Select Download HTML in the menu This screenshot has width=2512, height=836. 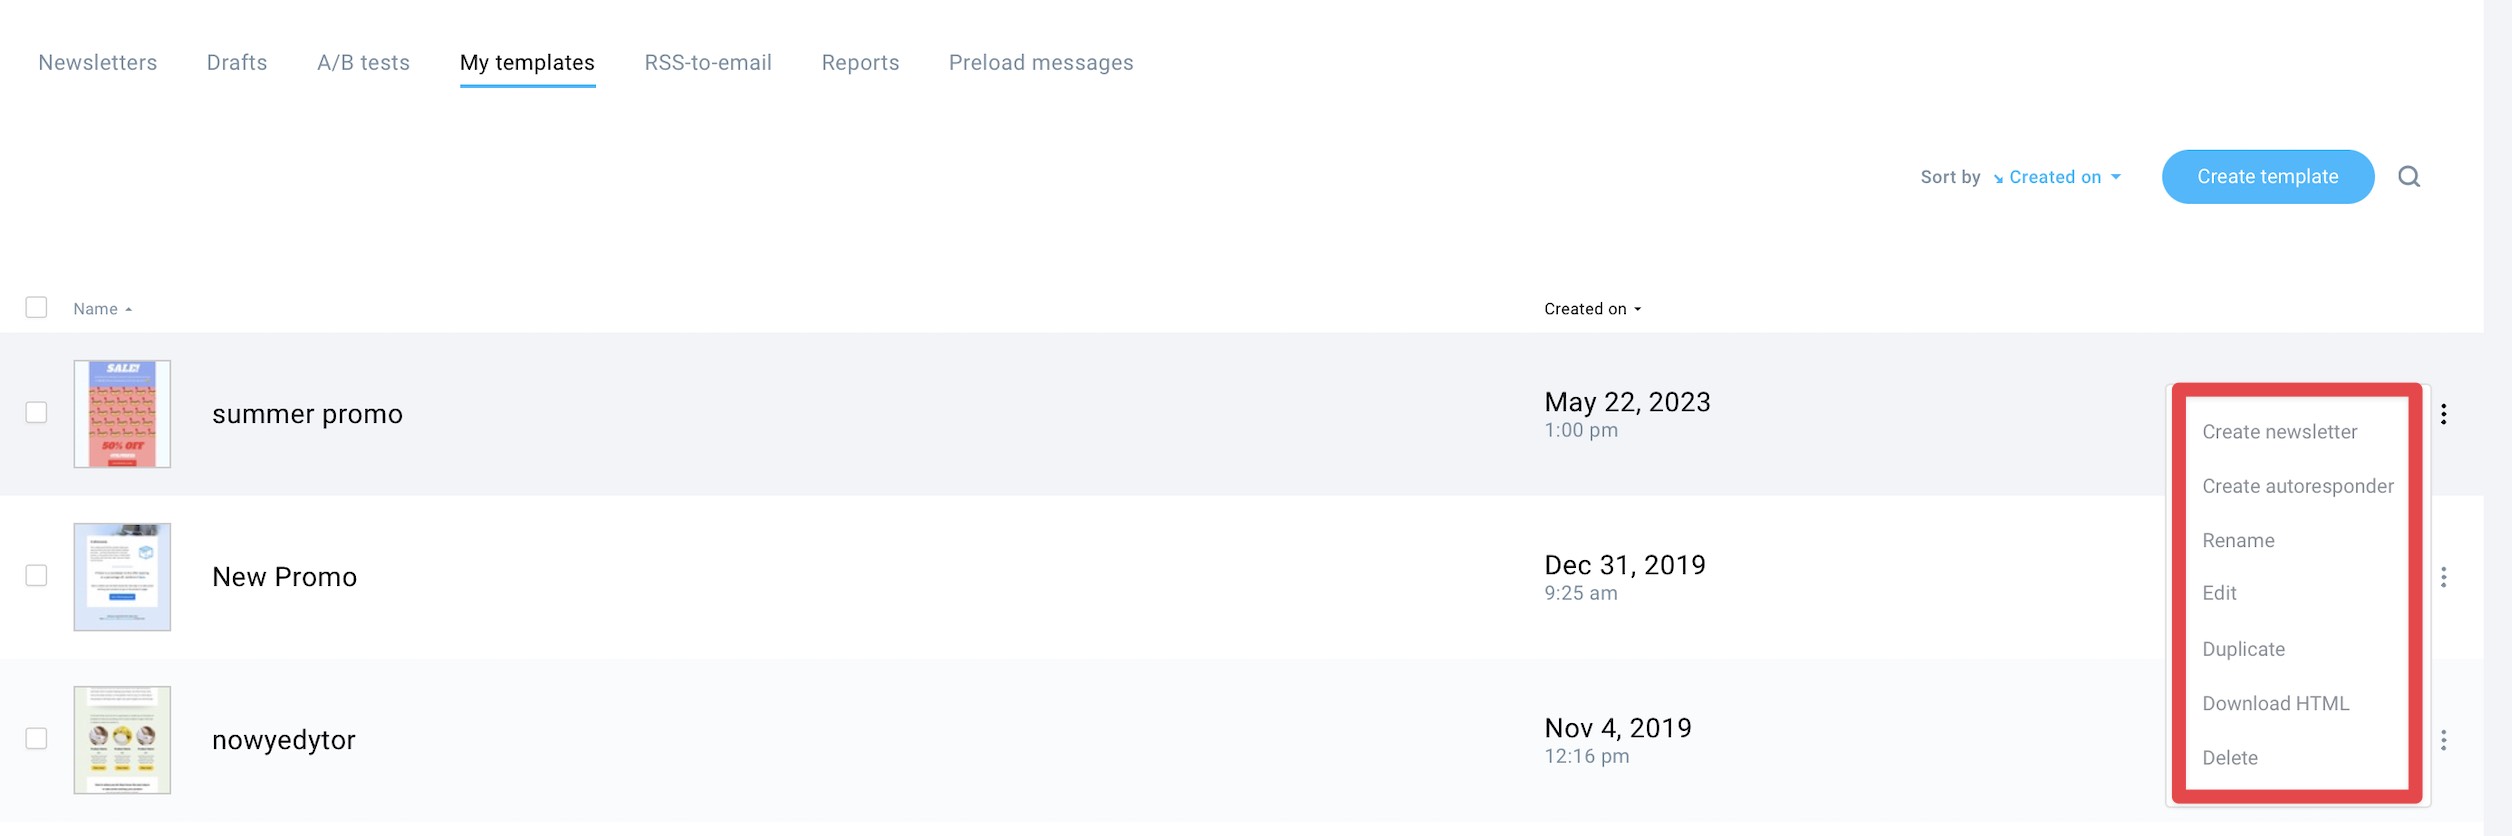pos(2275,703)
